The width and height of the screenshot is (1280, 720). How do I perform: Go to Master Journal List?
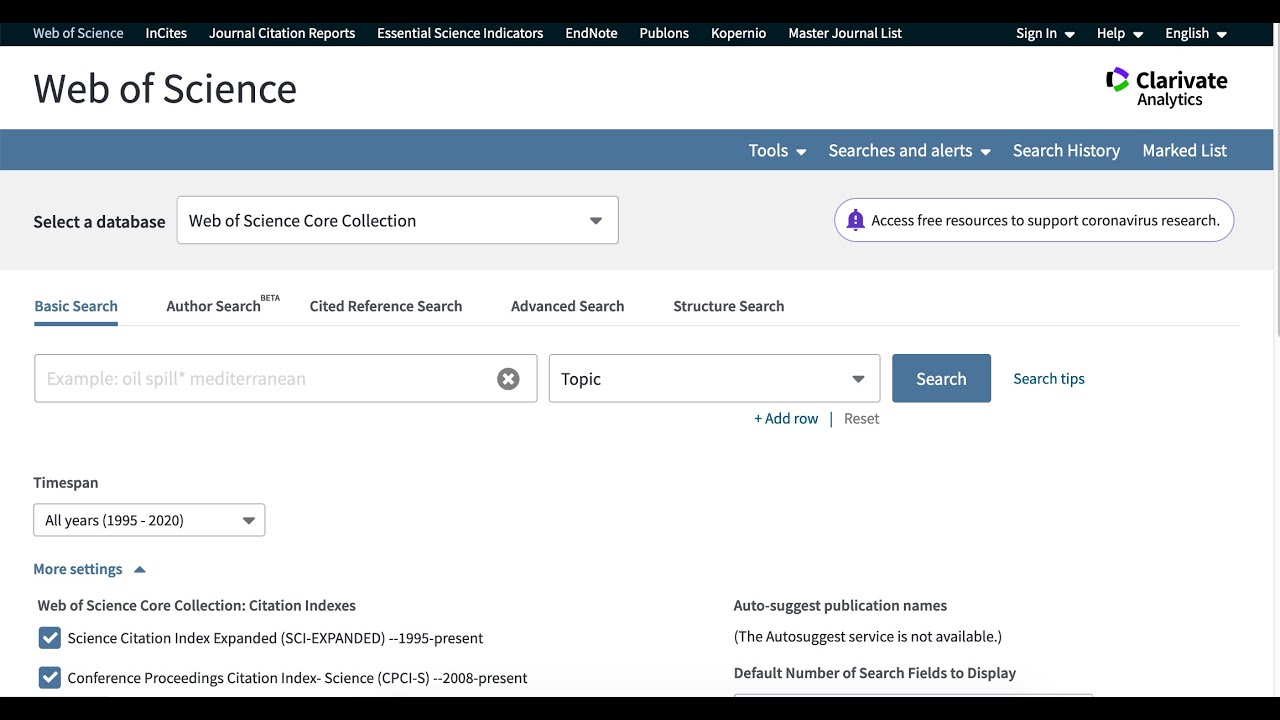[x=845, y=33]
